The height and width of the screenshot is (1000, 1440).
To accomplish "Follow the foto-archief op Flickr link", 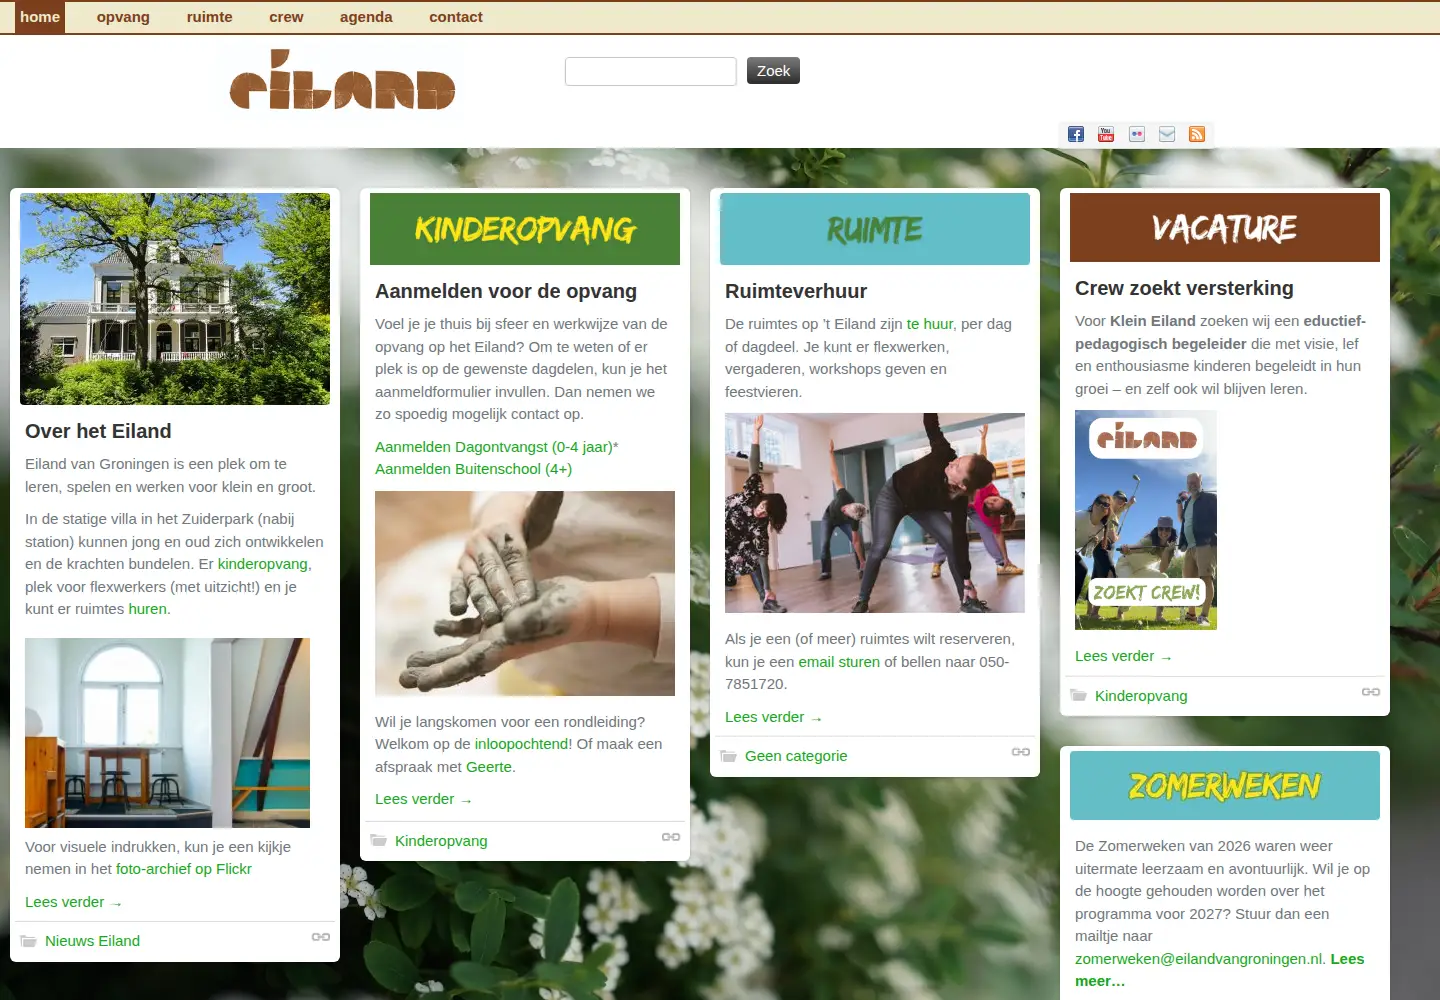I will (184, 869).
